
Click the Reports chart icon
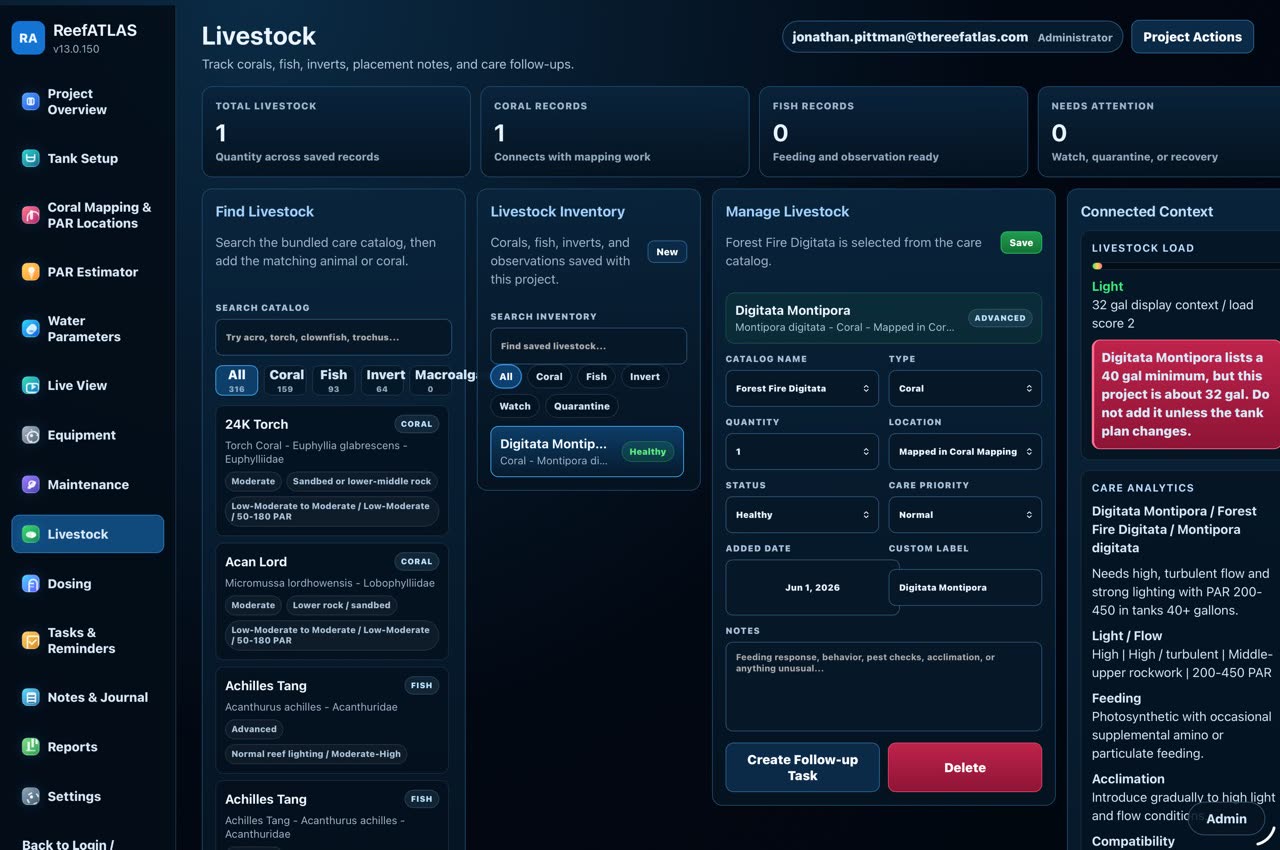[31, 747]
